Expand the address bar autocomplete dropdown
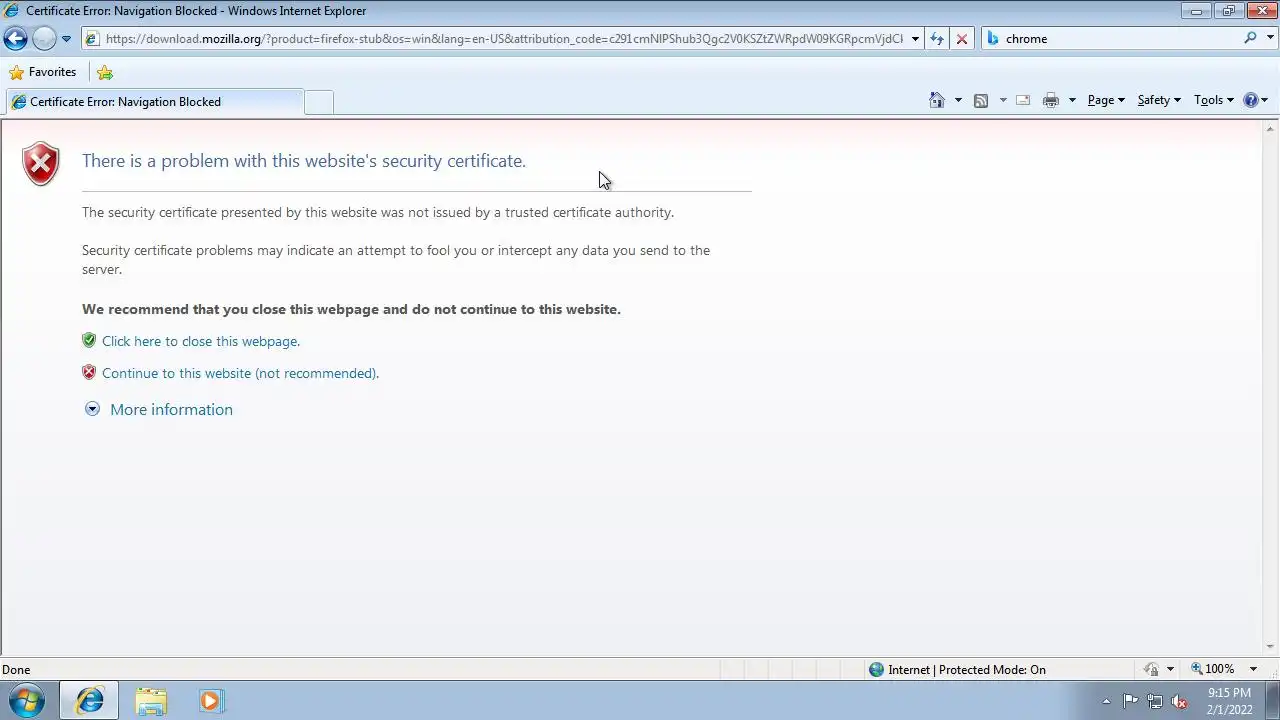 (915, 39)
